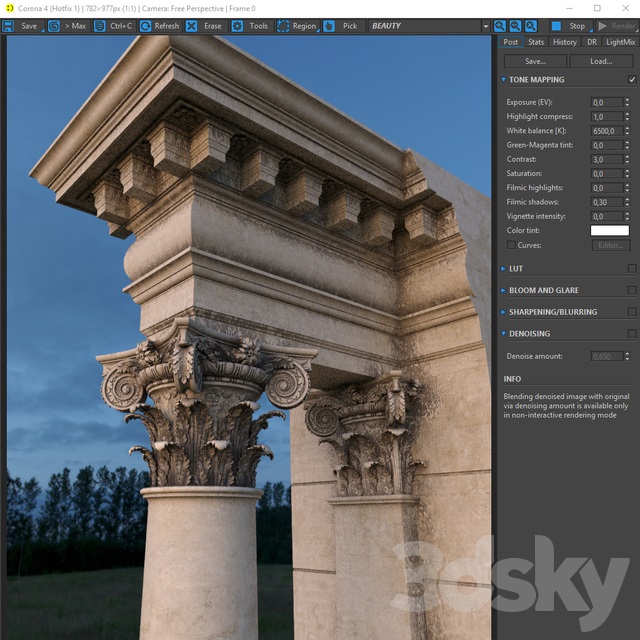Select the Erase tool icon
This screenshot has height=640, width=640.
[191, 26]
